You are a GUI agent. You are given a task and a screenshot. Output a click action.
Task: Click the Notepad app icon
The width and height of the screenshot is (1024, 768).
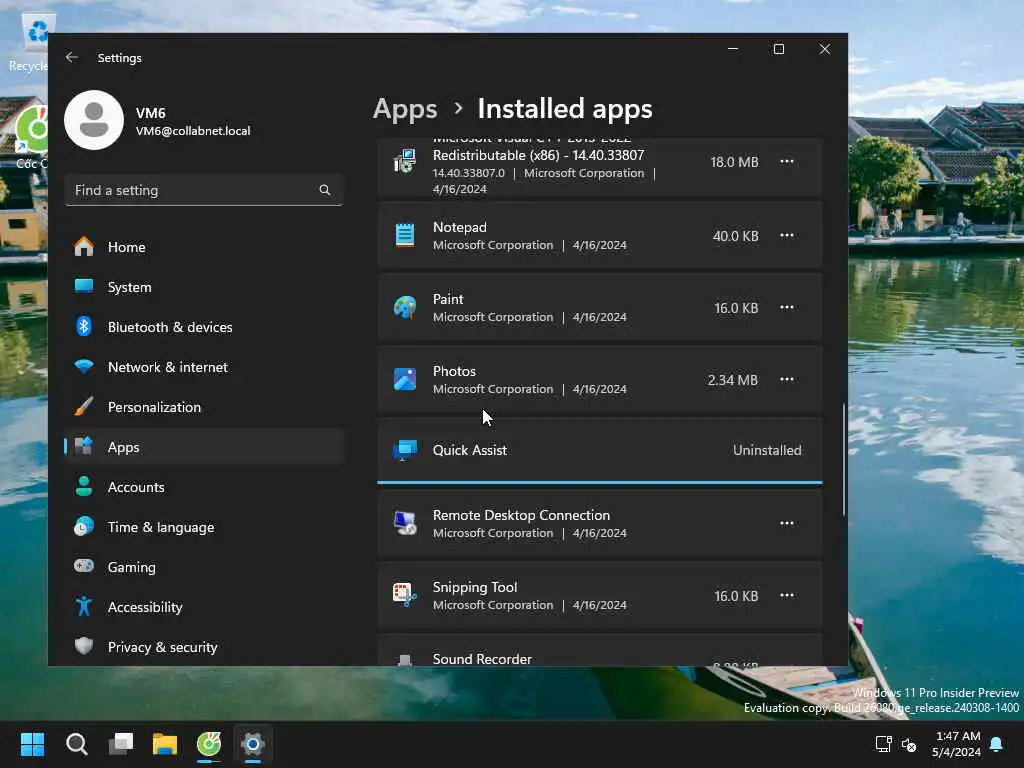tap(405, 235)
